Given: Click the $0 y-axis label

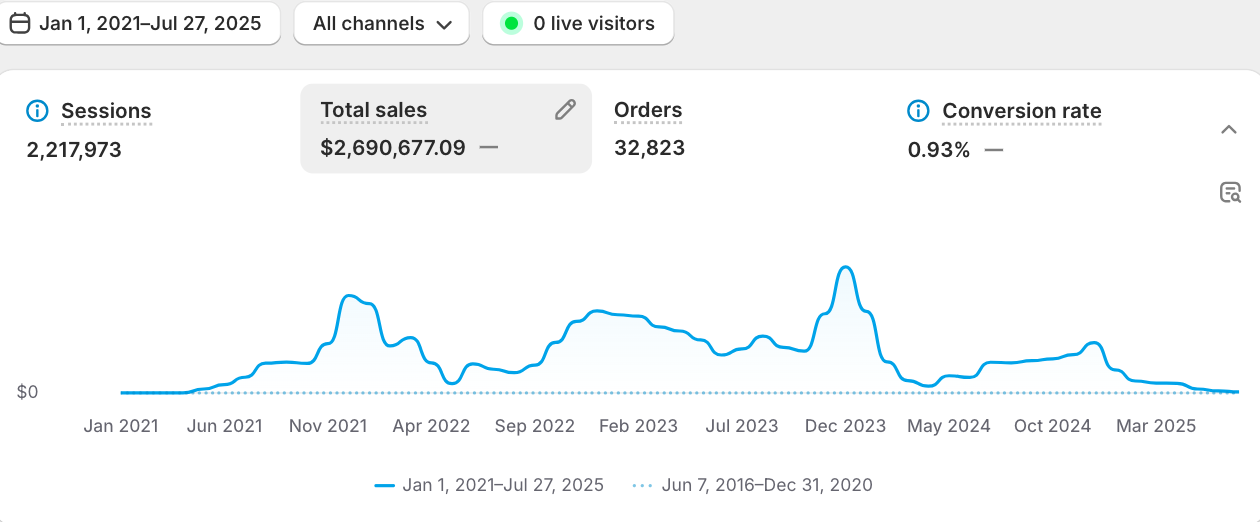Looking at the screenshot, I should (x=28, y=392).
